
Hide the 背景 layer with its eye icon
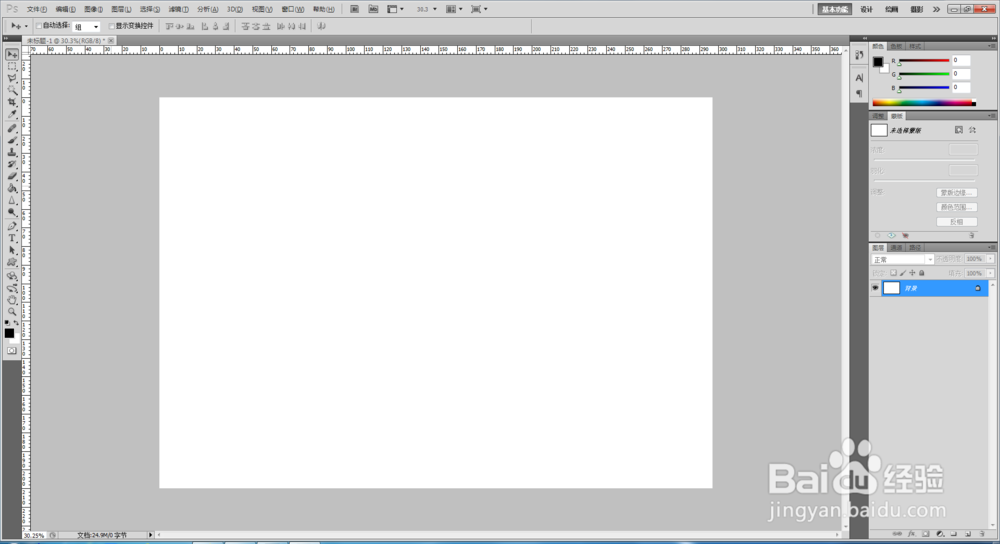click(875, 288)
